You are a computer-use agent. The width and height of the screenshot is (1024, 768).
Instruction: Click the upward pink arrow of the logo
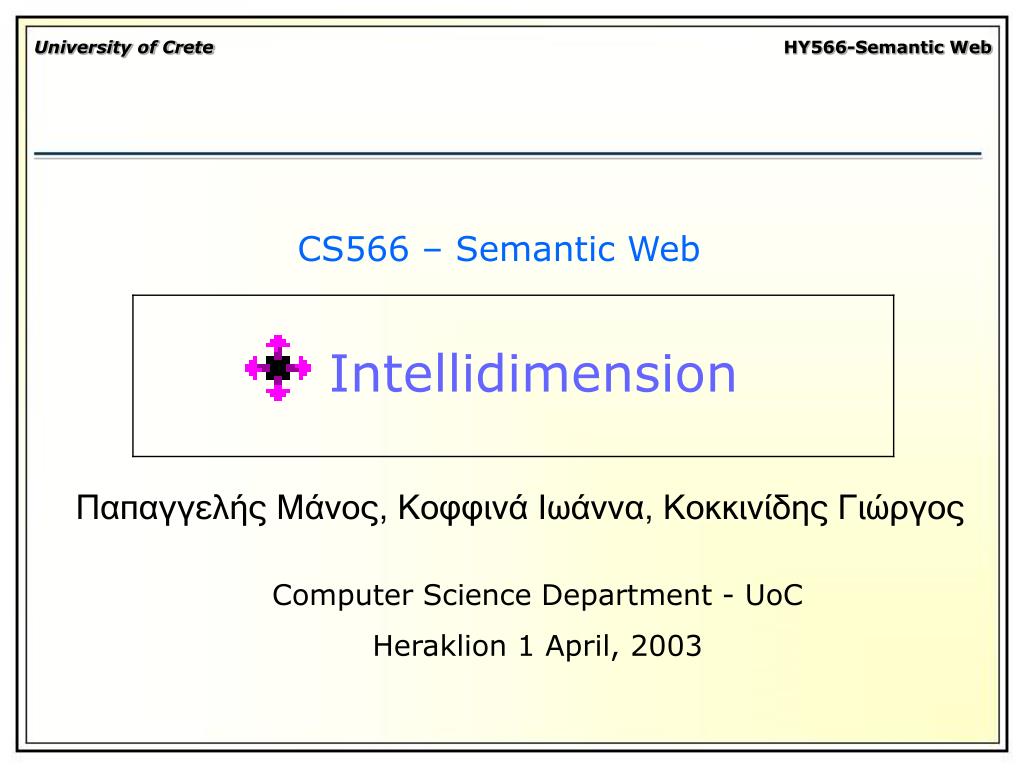point(278,345)
